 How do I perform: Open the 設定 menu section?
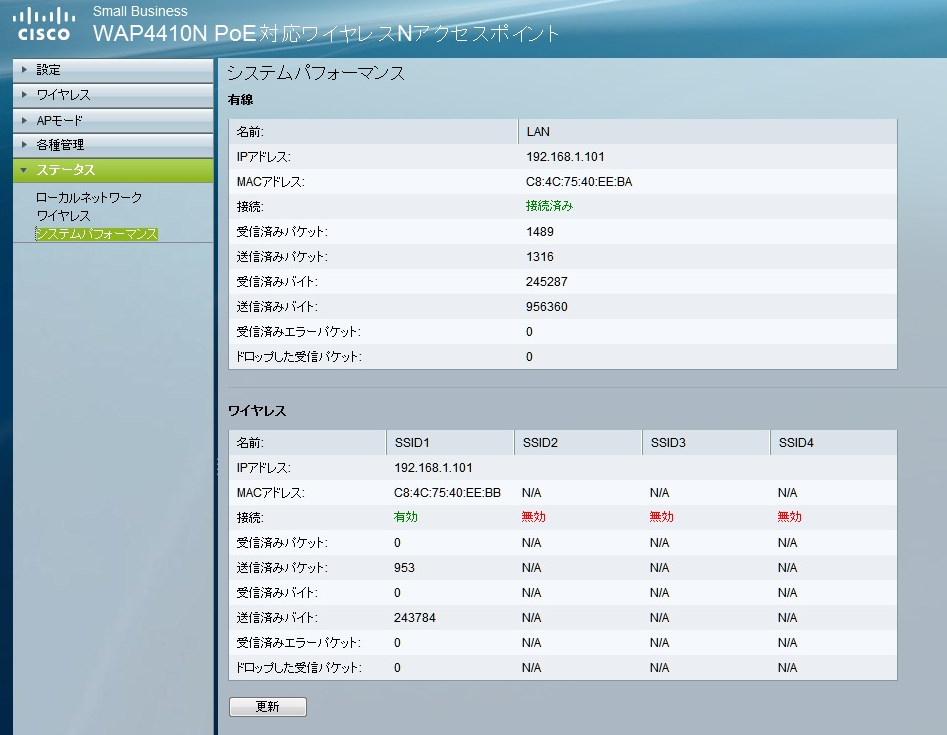point(113,70)
